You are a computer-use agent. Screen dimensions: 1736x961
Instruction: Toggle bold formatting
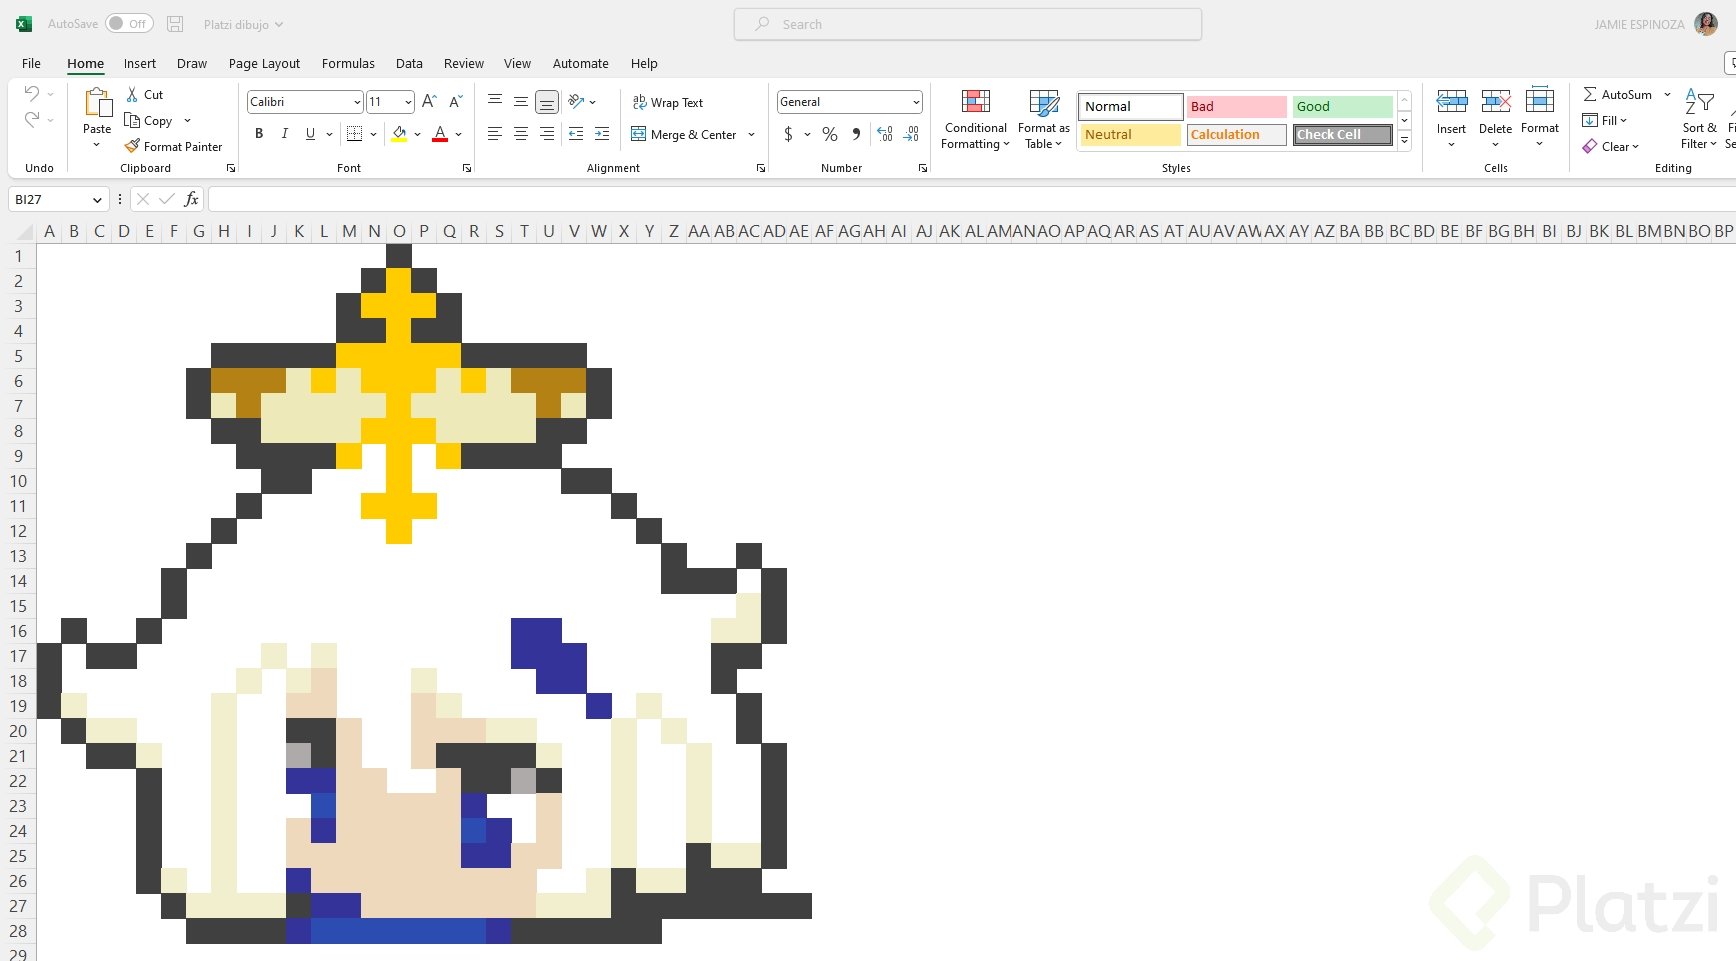point(259,134)
